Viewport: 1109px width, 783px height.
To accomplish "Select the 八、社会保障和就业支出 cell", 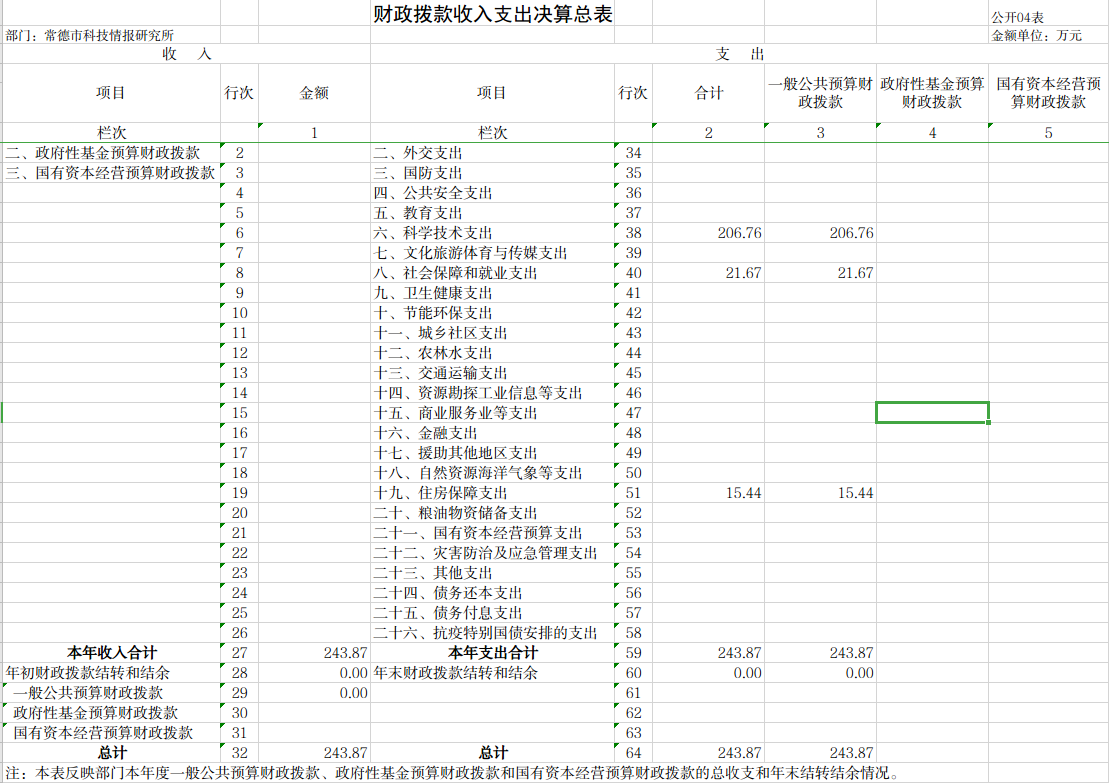I will pos(456,273).
